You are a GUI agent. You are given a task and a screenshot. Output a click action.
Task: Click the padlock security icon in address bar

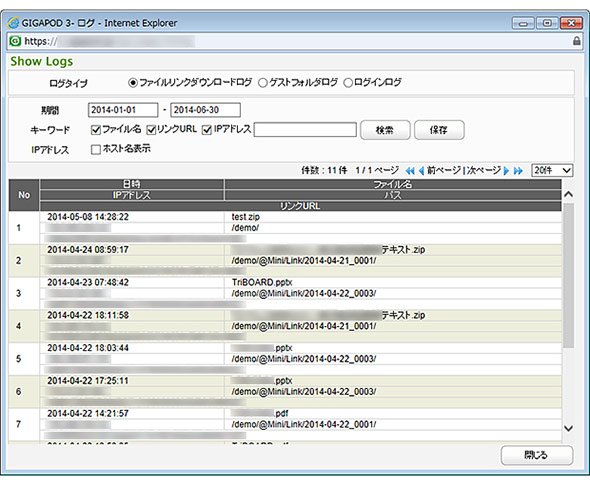(x=576, y=41)
